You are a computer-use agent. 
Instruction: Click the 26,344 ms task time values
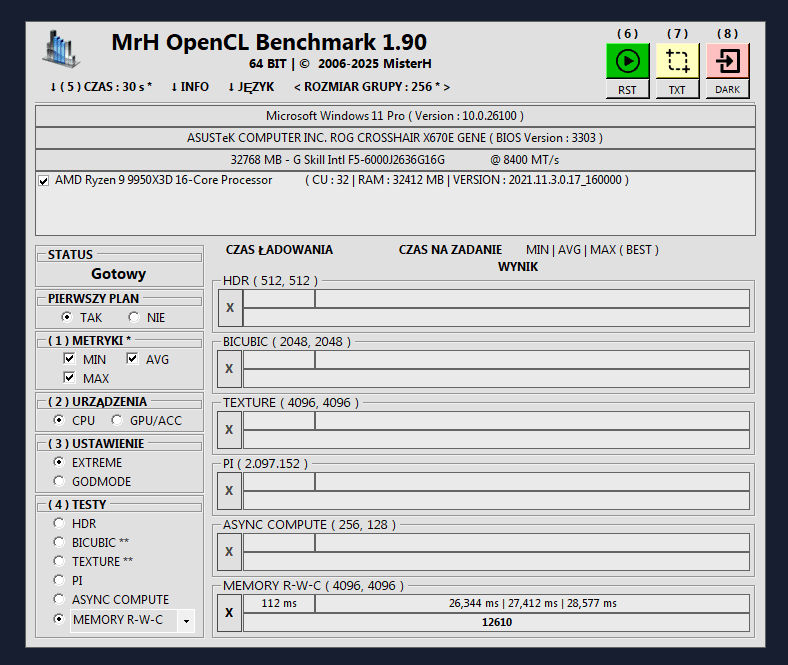[x=533, y=603]
